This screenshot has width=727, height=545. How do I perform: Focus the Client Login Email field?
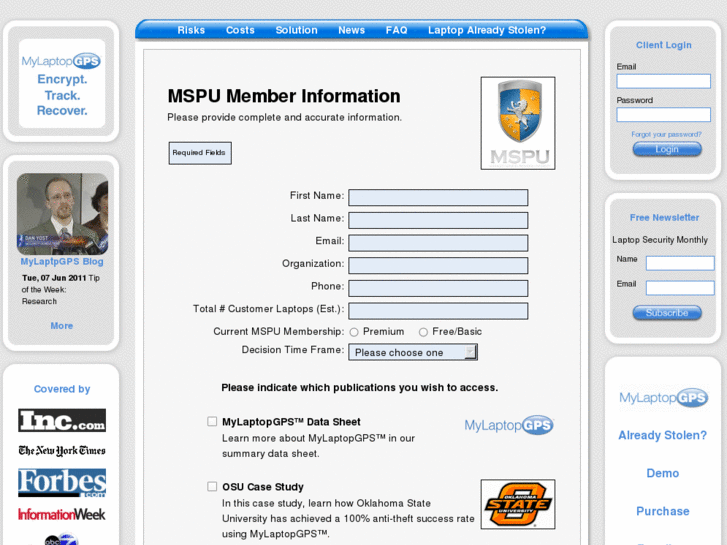663,81
